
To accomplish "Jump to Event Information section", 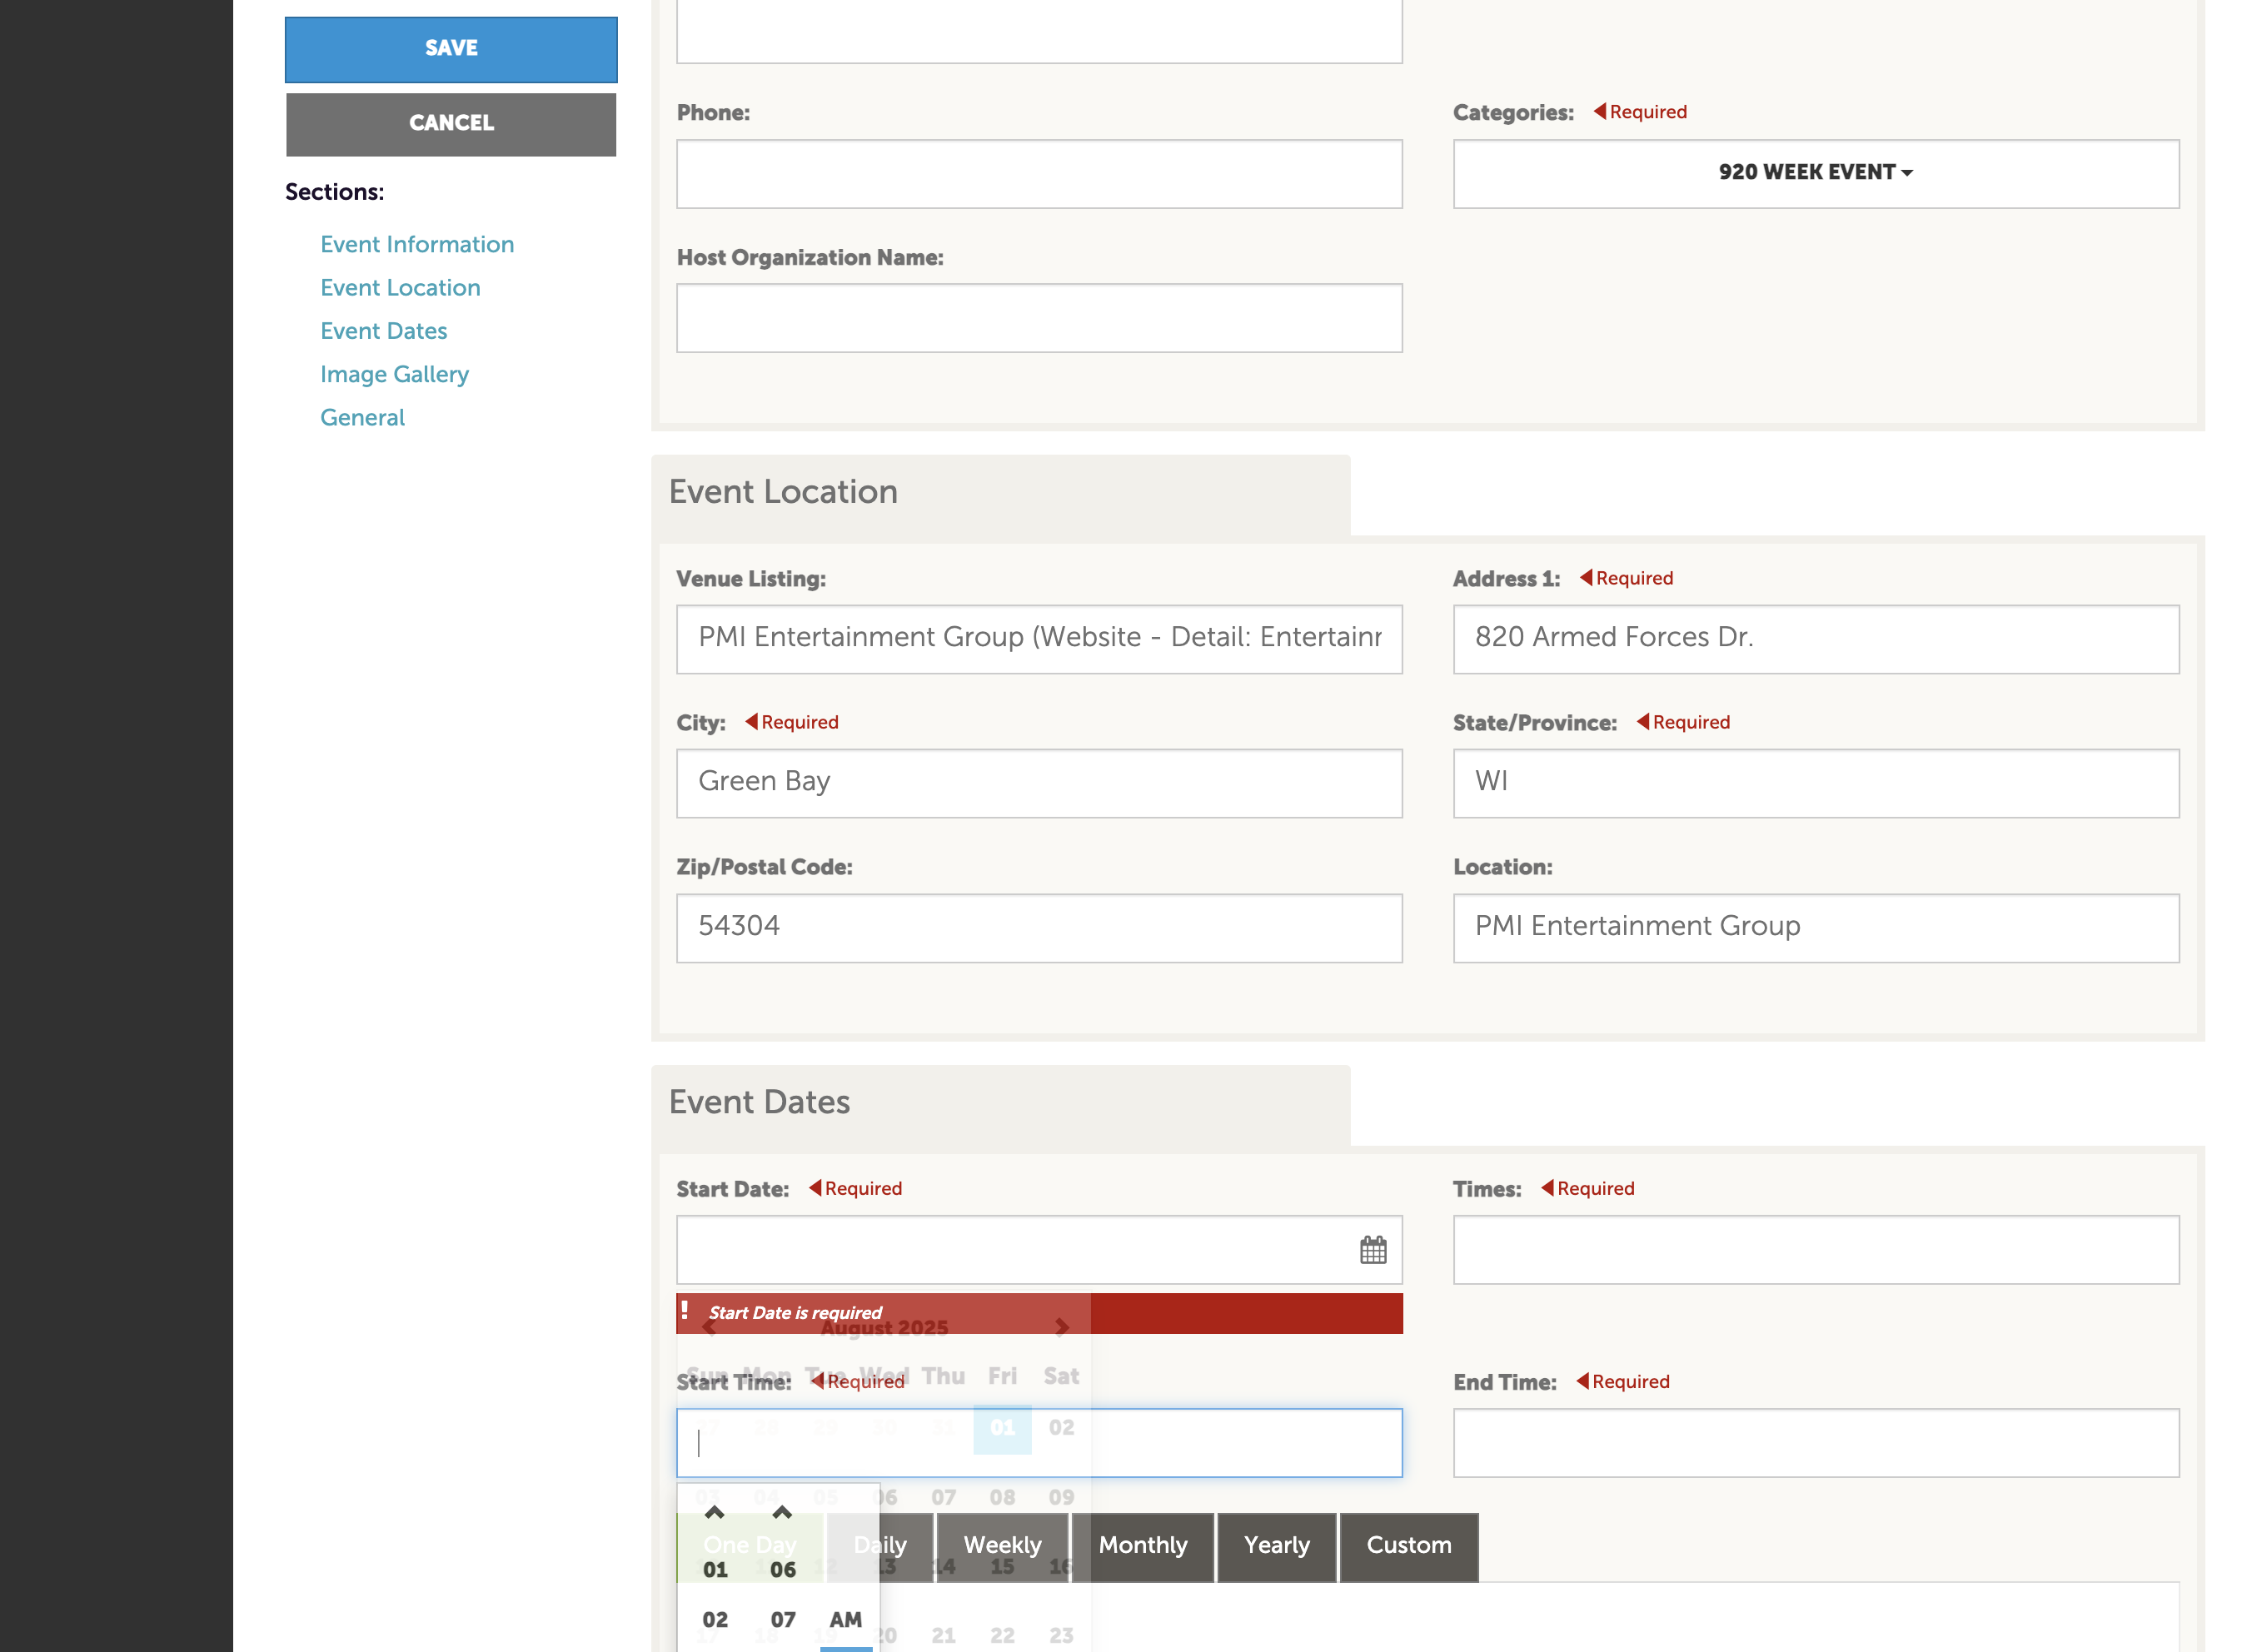I will tap(417, 244).
